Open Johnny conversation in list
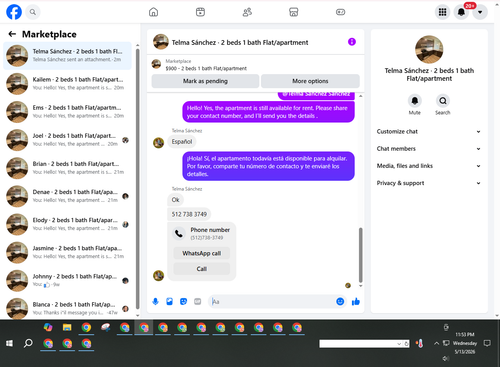Image resolution: width=500 pixels, height=367 pixels. click(67, 280)
